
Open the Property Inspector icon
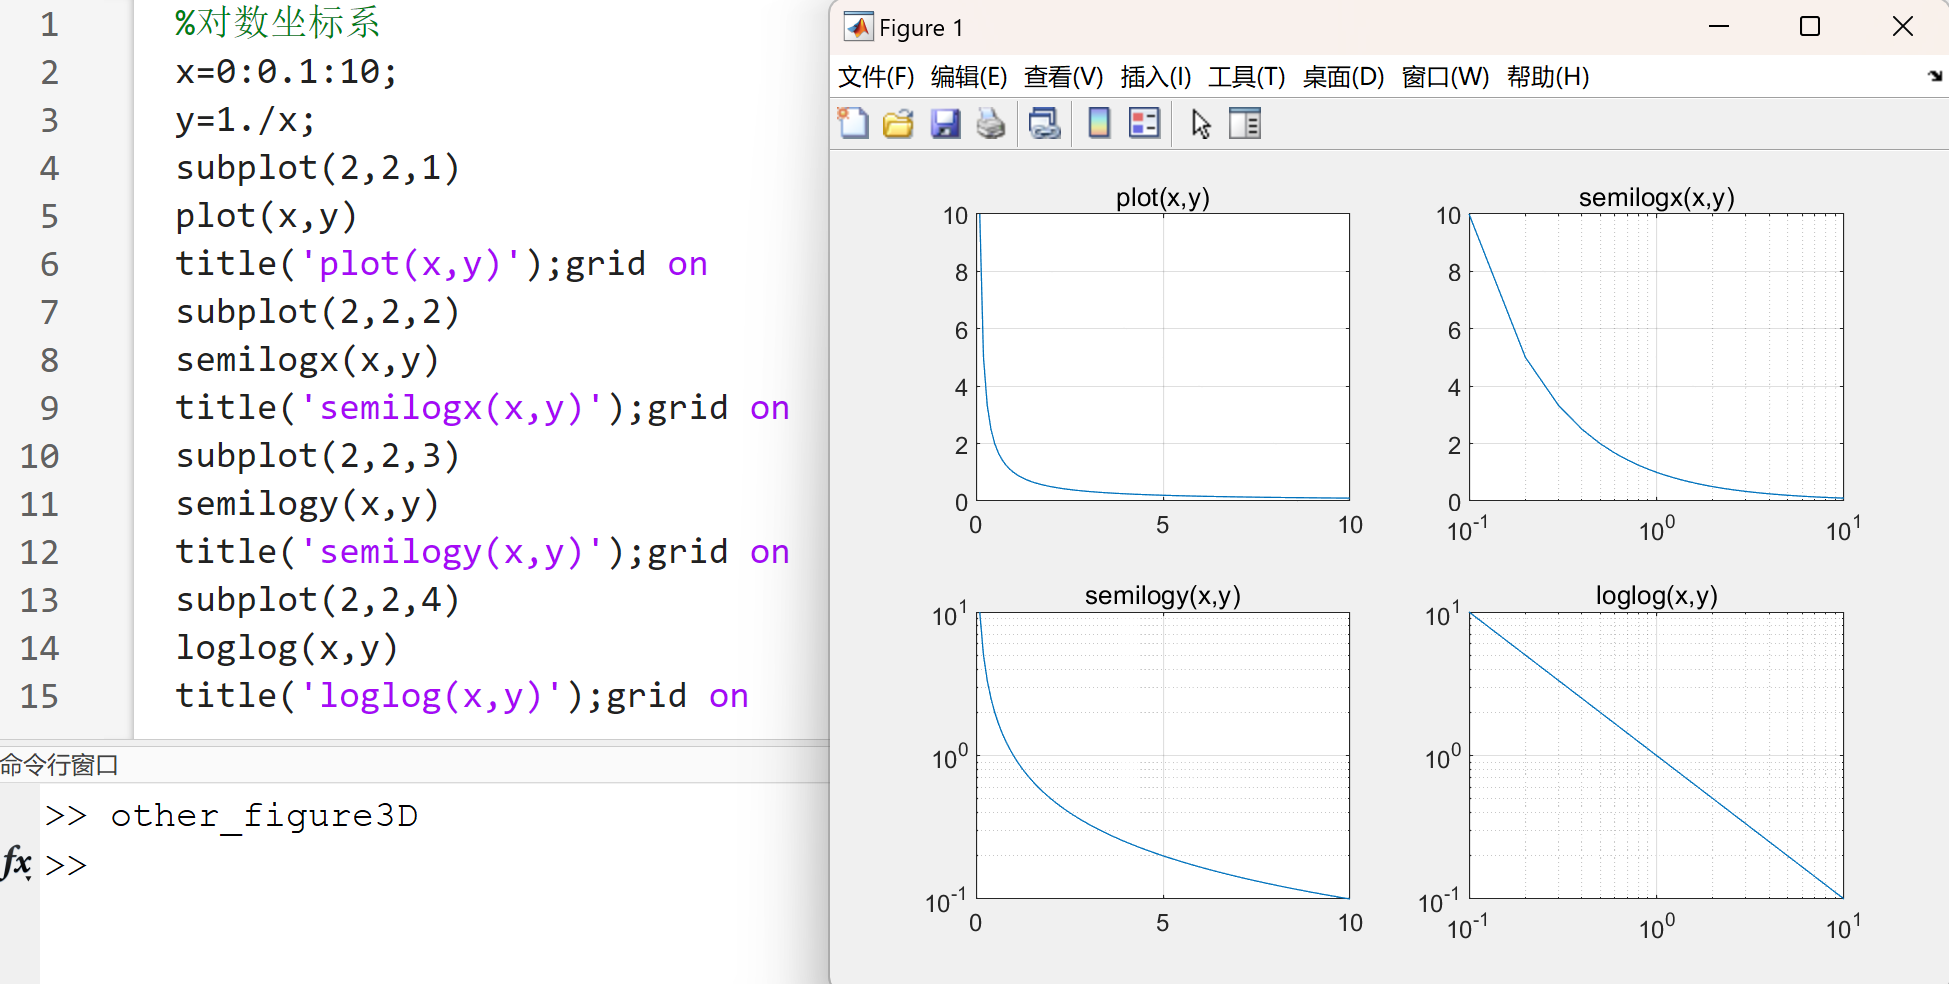[1245, 124]
